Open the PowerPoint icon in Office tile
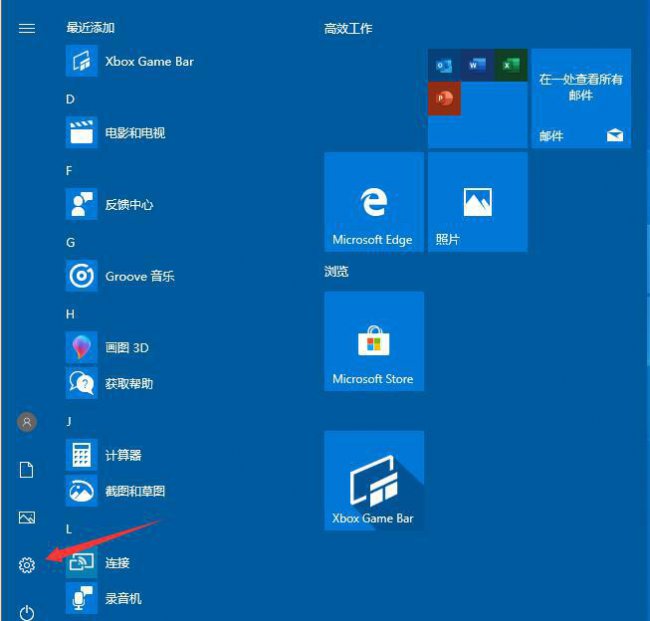The image size is (650, 621). pos(444,98)
